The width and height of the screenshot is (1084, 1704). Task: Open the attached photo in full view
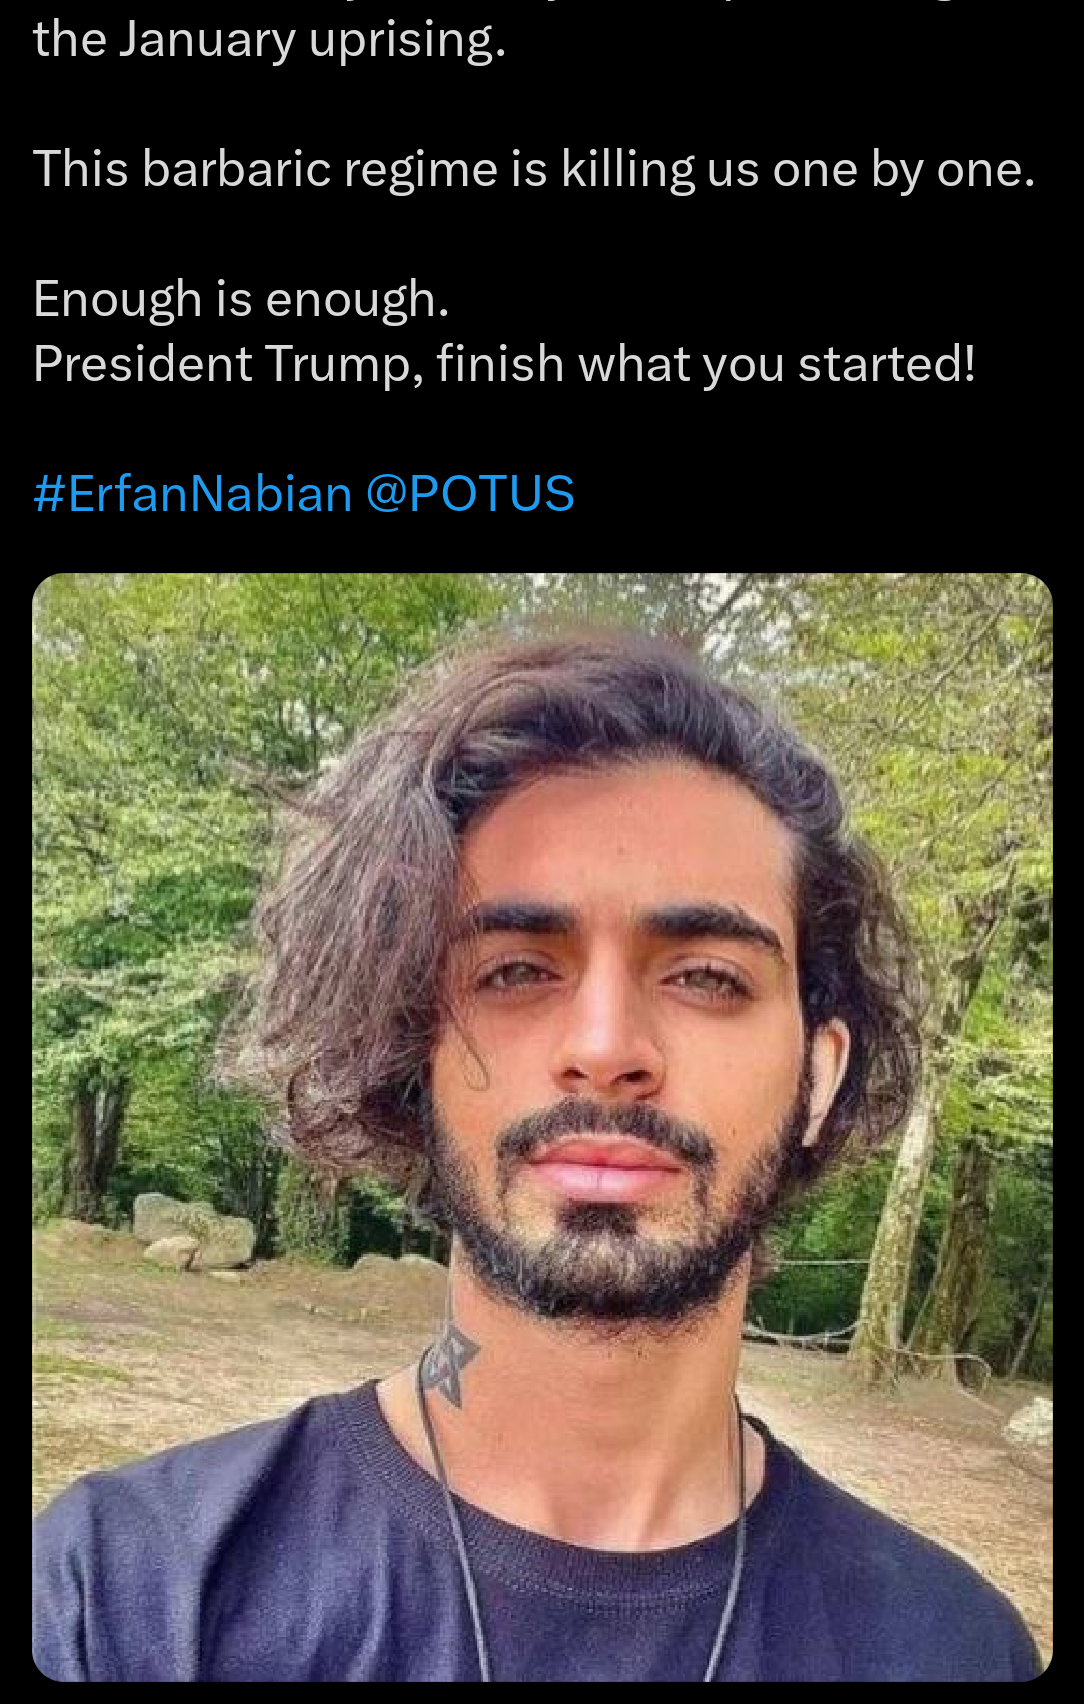point(542,1127)
